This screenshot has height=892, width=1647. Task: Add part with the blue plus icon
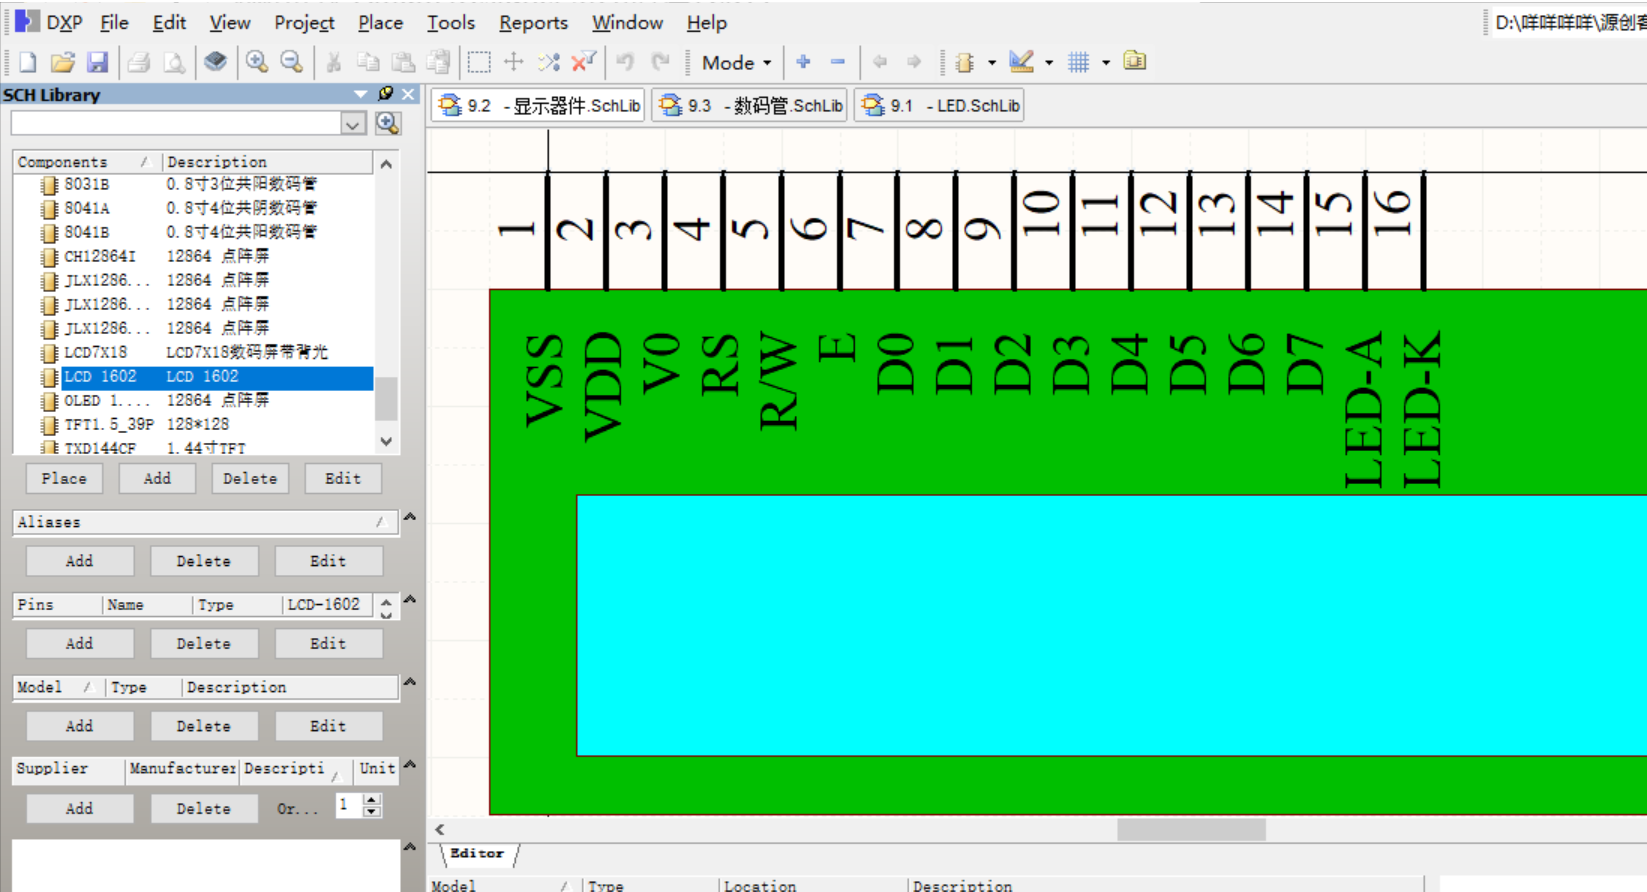click(x=803, y=62)
